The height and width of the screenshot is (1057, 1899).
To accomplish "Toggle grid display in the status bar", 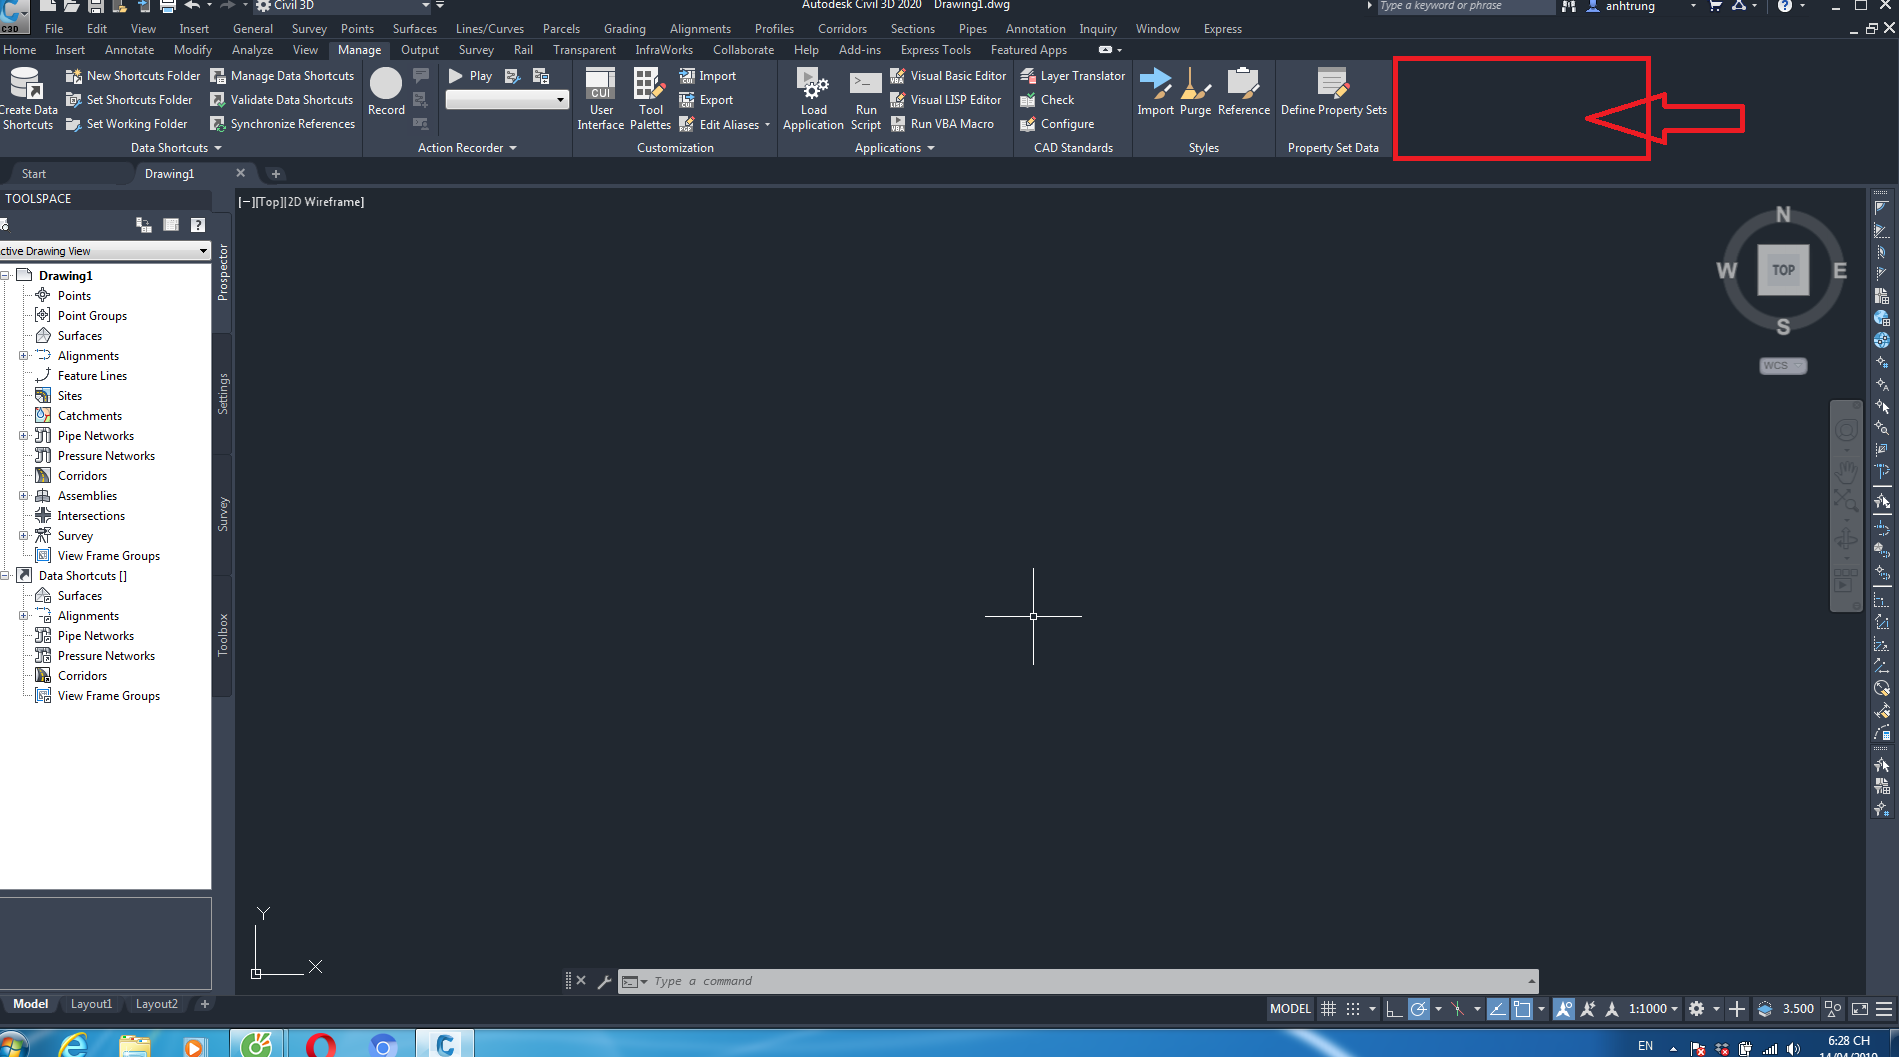I will click(x=1328, y=1008).
